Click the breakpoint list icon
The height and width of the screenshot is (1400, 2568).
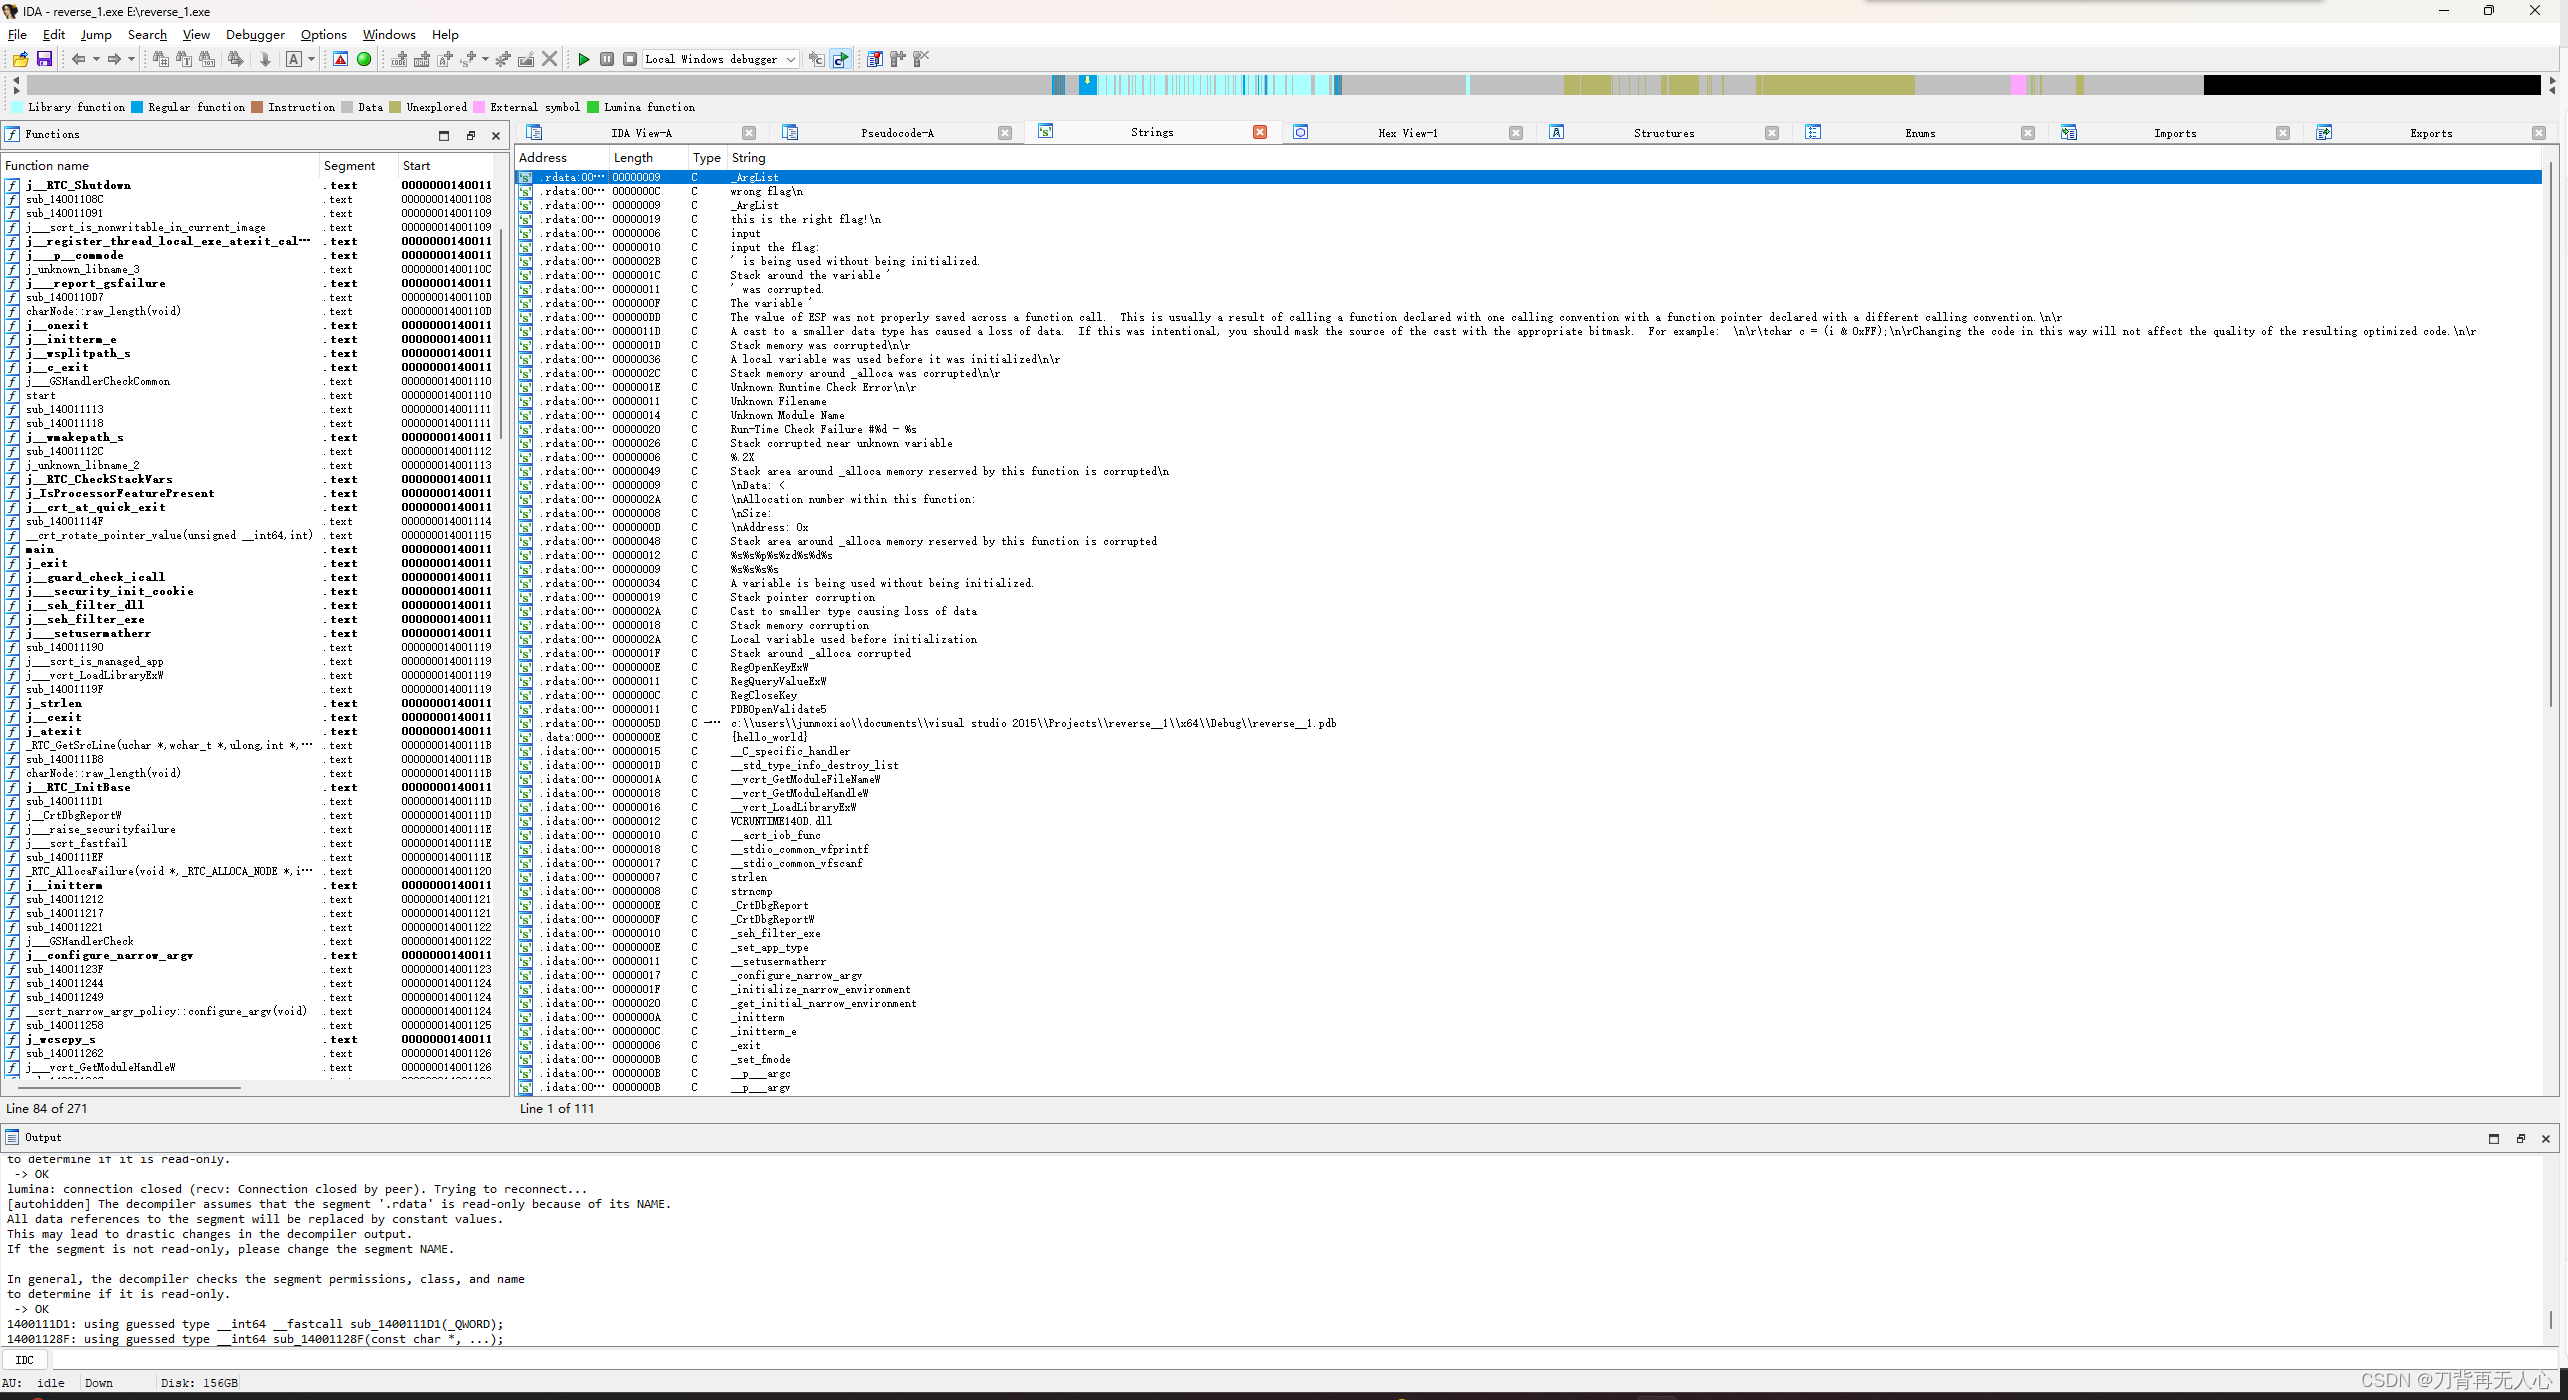pos(875,60)
